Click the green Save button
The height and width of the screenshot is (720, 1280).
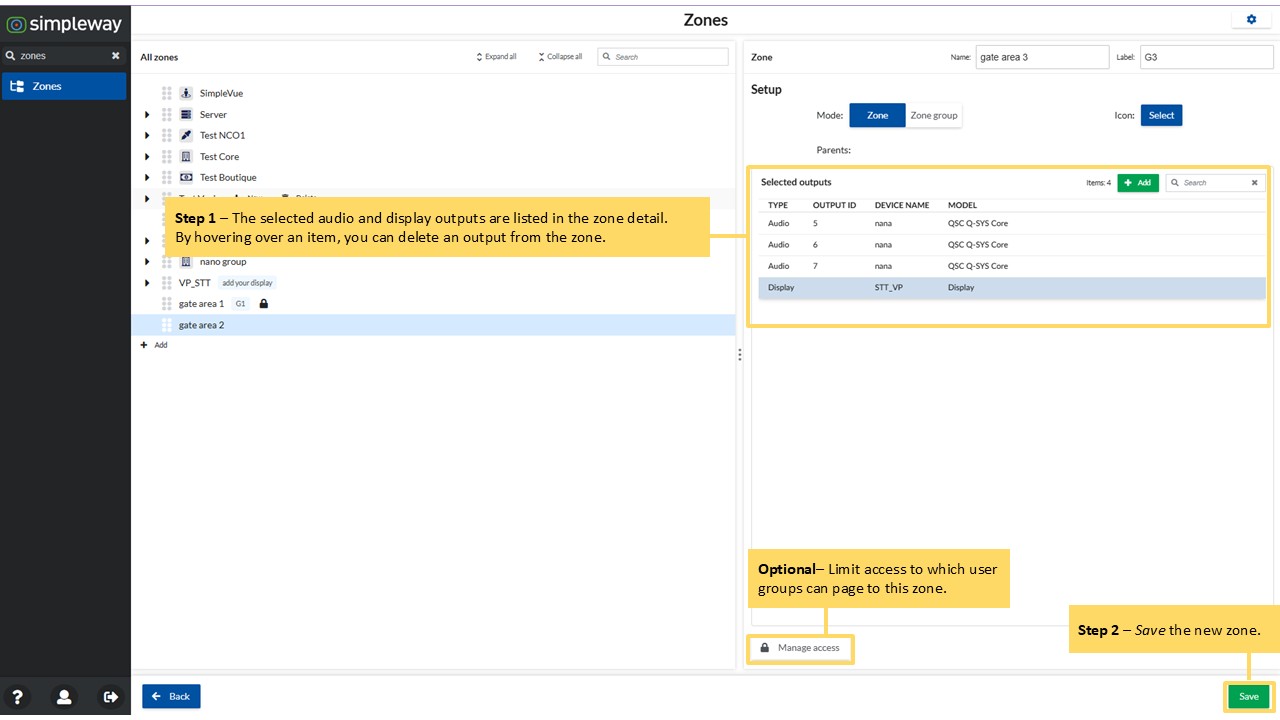click(1249, 696)
